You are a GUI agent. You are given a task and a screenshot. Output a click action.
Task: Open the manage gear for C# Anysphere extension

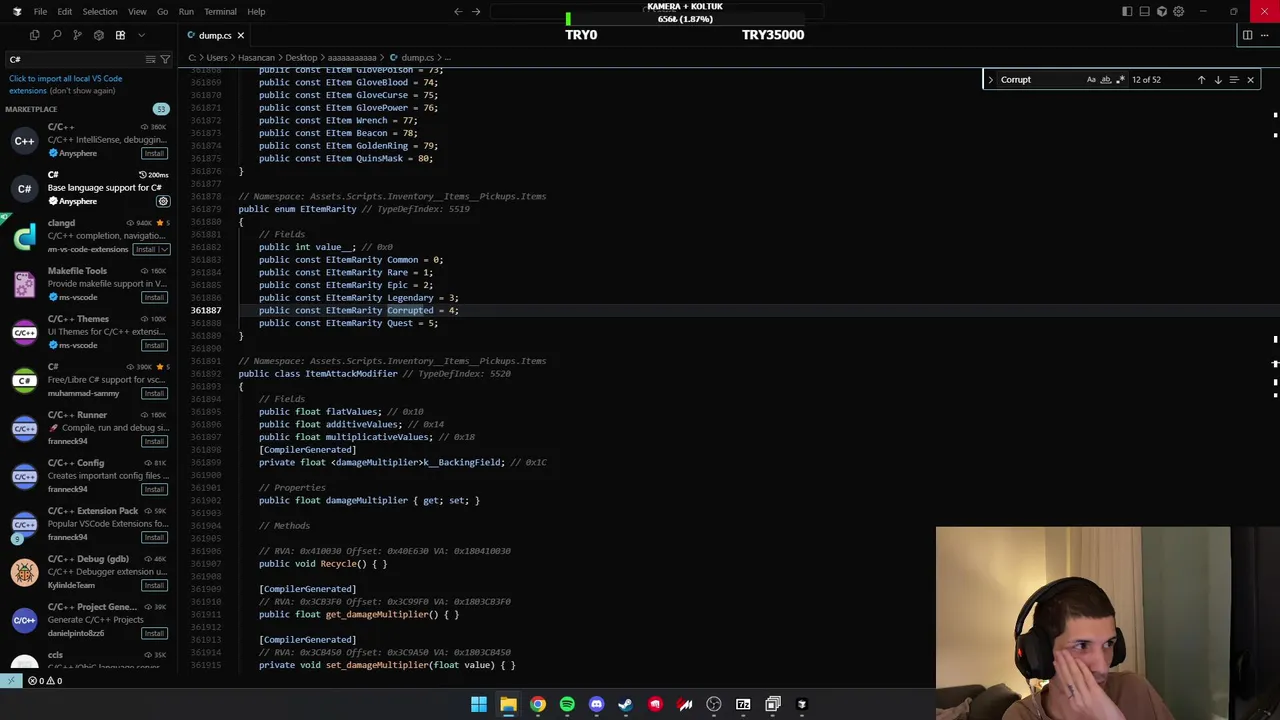[163, 201]
